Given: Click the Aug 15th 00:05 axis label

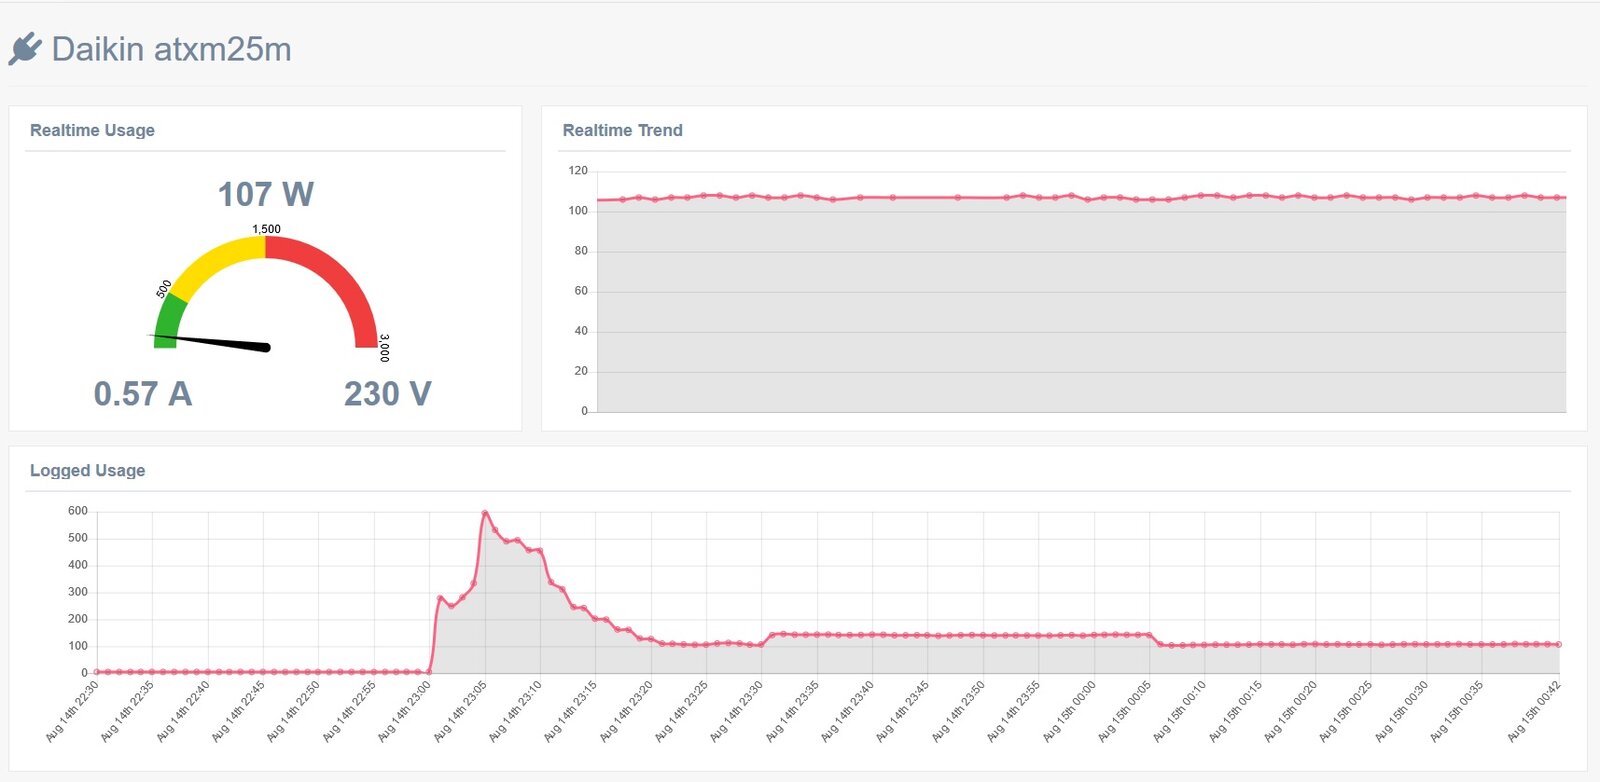Looking at the screenshot, I should point(1125,712).
